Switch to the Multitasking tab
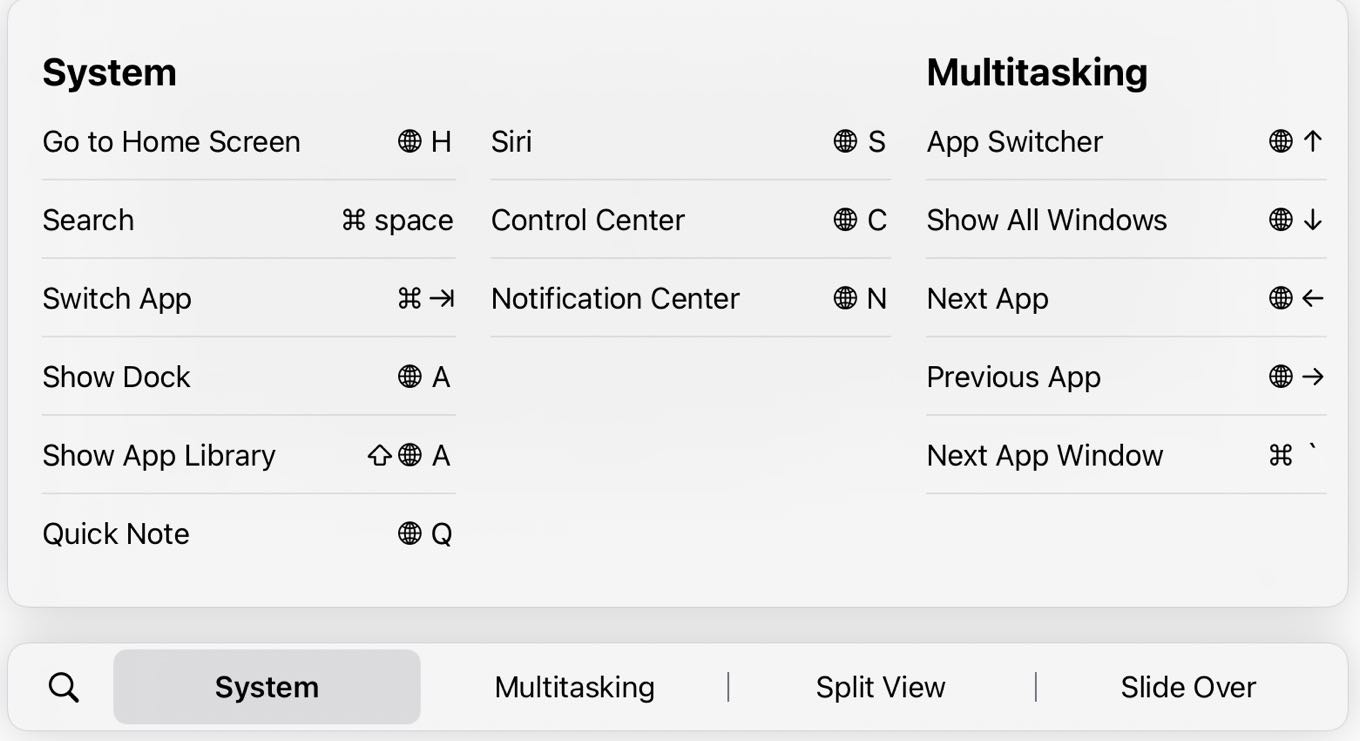 (x=574, y=687)
